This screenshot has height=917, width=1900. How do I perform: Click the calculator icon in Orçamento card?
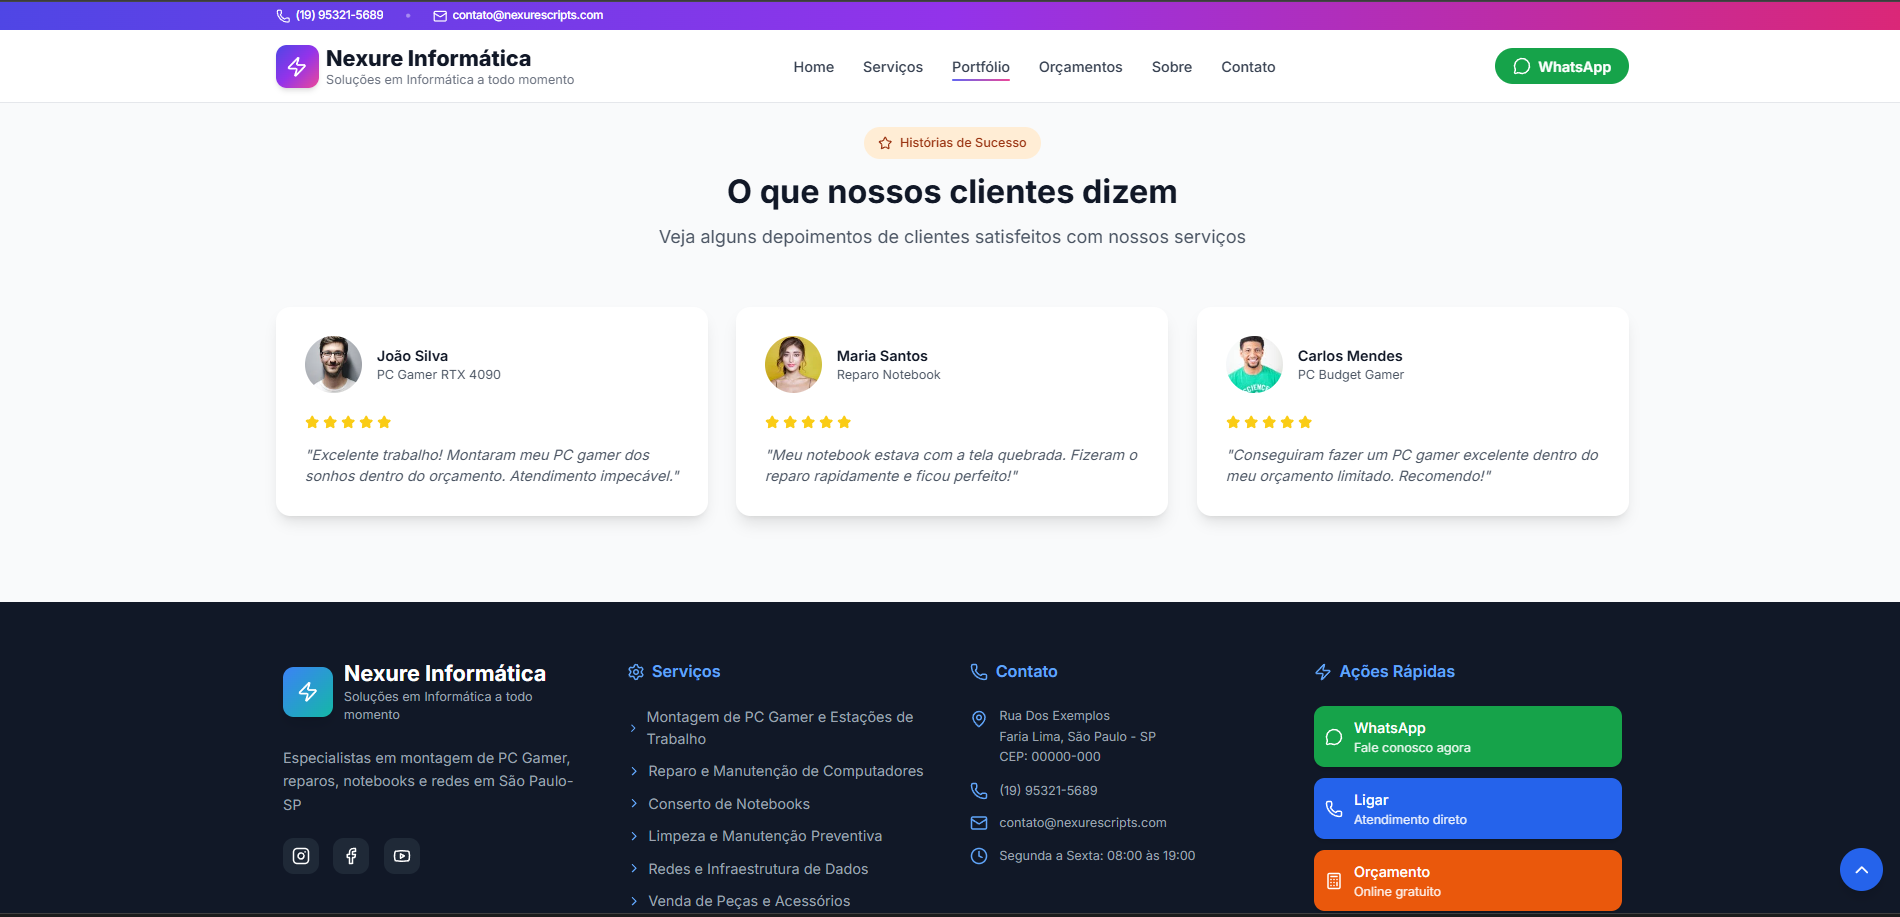coord(1334,881)
